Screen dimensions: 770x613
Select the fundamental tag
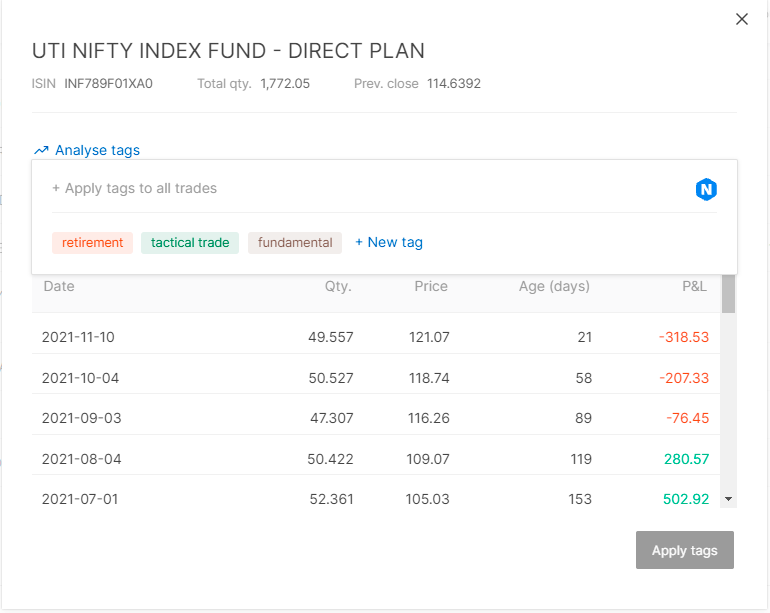tap(295, 243)
